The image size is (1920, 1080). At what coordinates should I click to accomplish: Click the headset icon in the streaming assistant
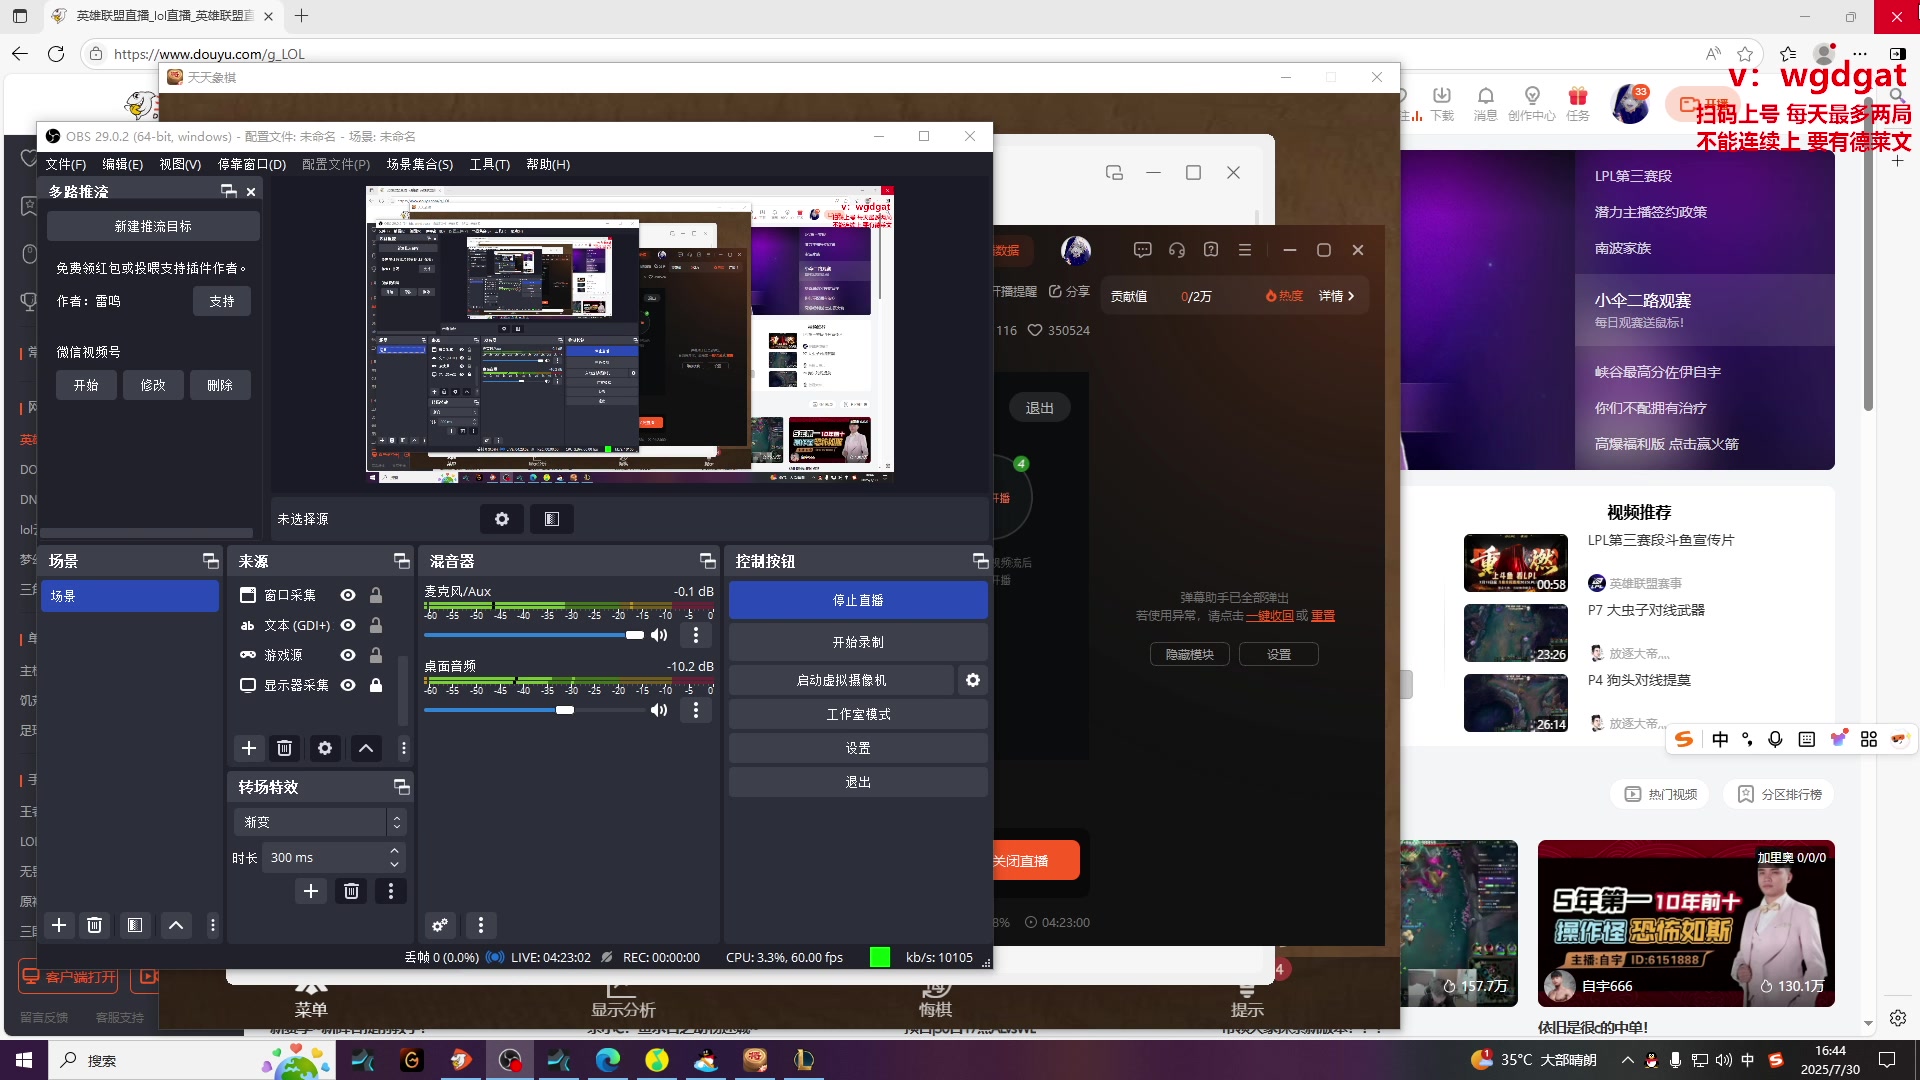tap(1177, 250)
